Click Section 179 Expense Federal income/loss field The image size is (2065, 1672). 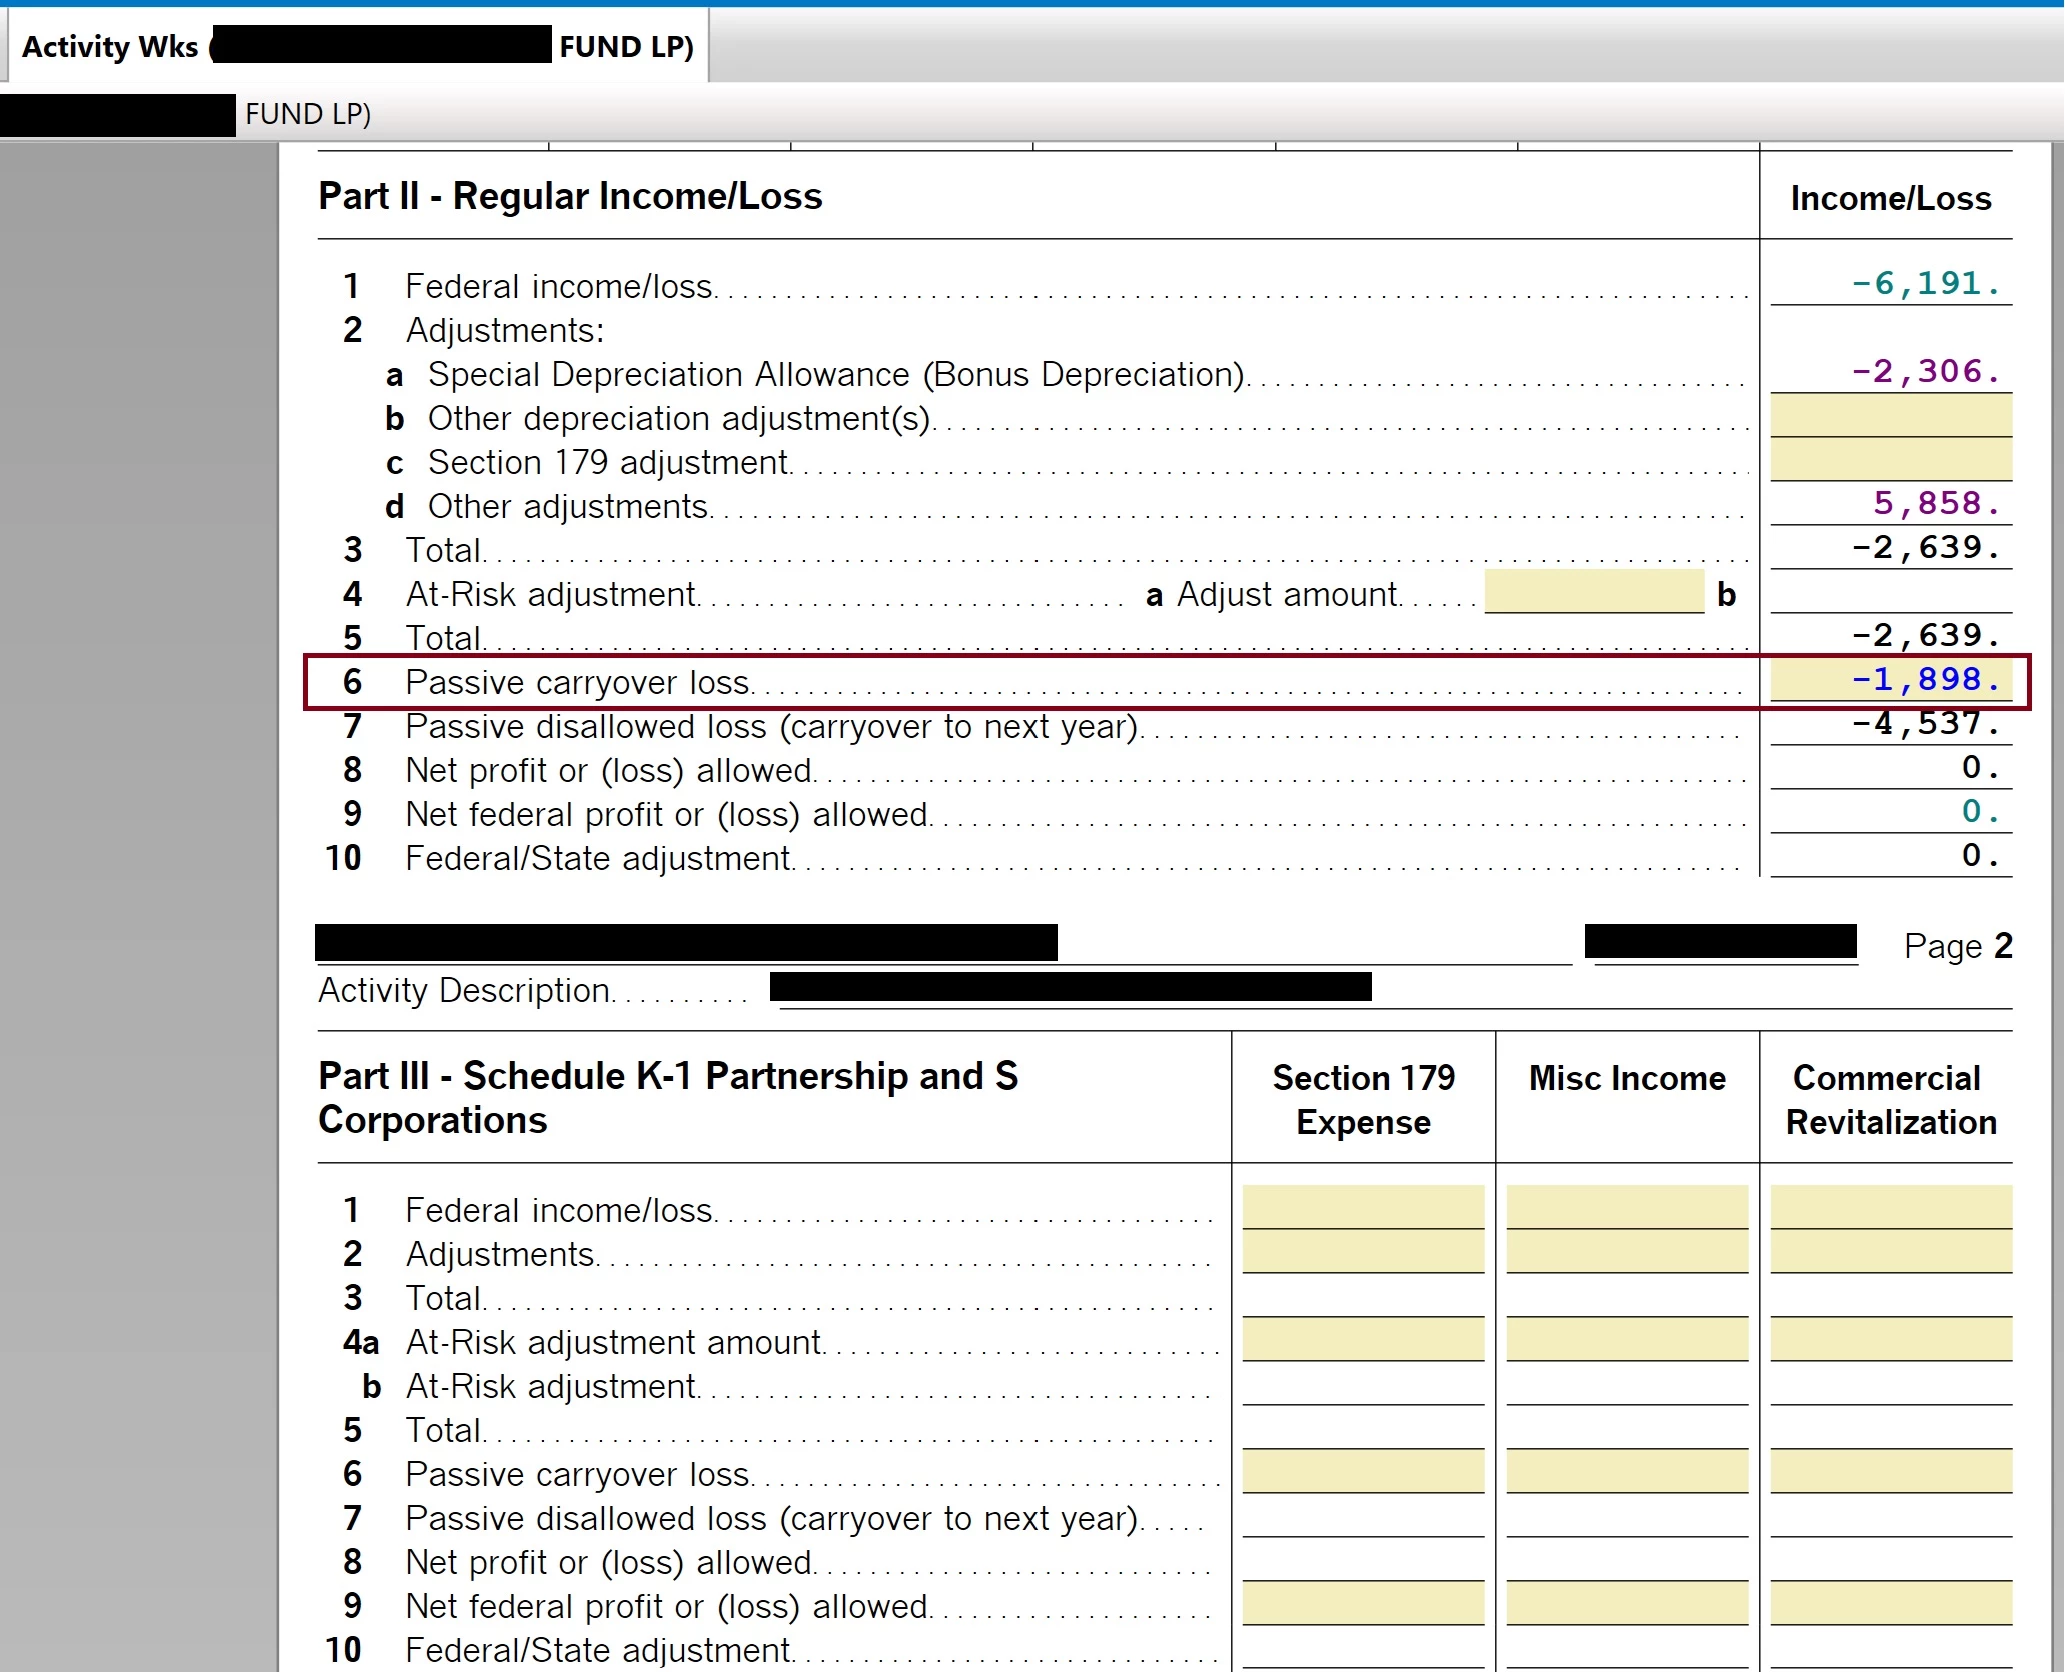pyautogui.click(x=1362, y=1207)
